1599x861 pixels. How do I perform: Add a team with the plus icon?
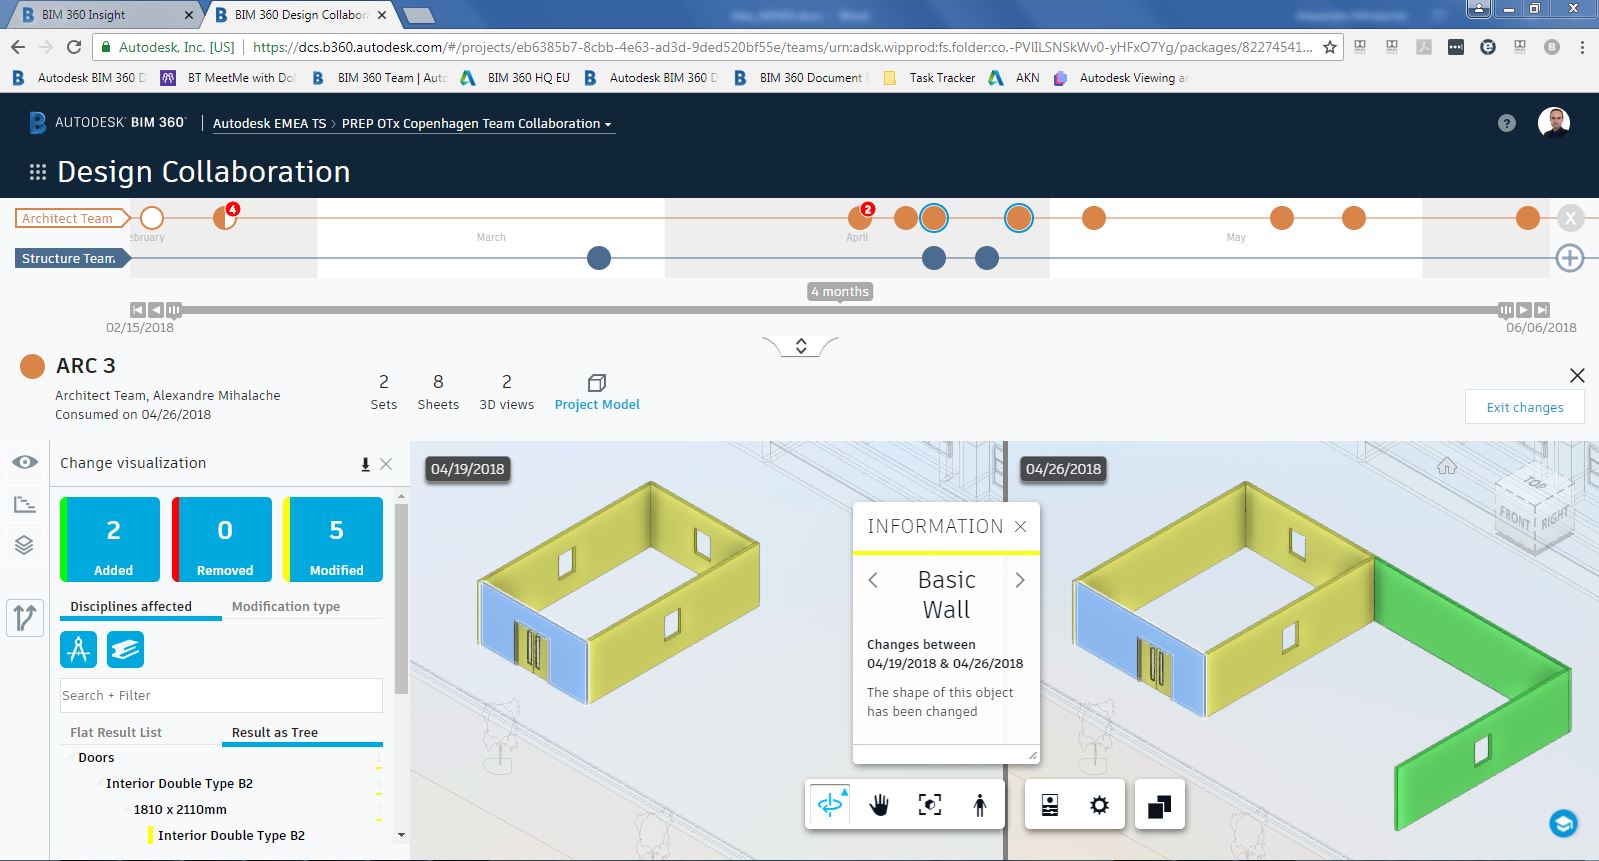coord(1570,258)
